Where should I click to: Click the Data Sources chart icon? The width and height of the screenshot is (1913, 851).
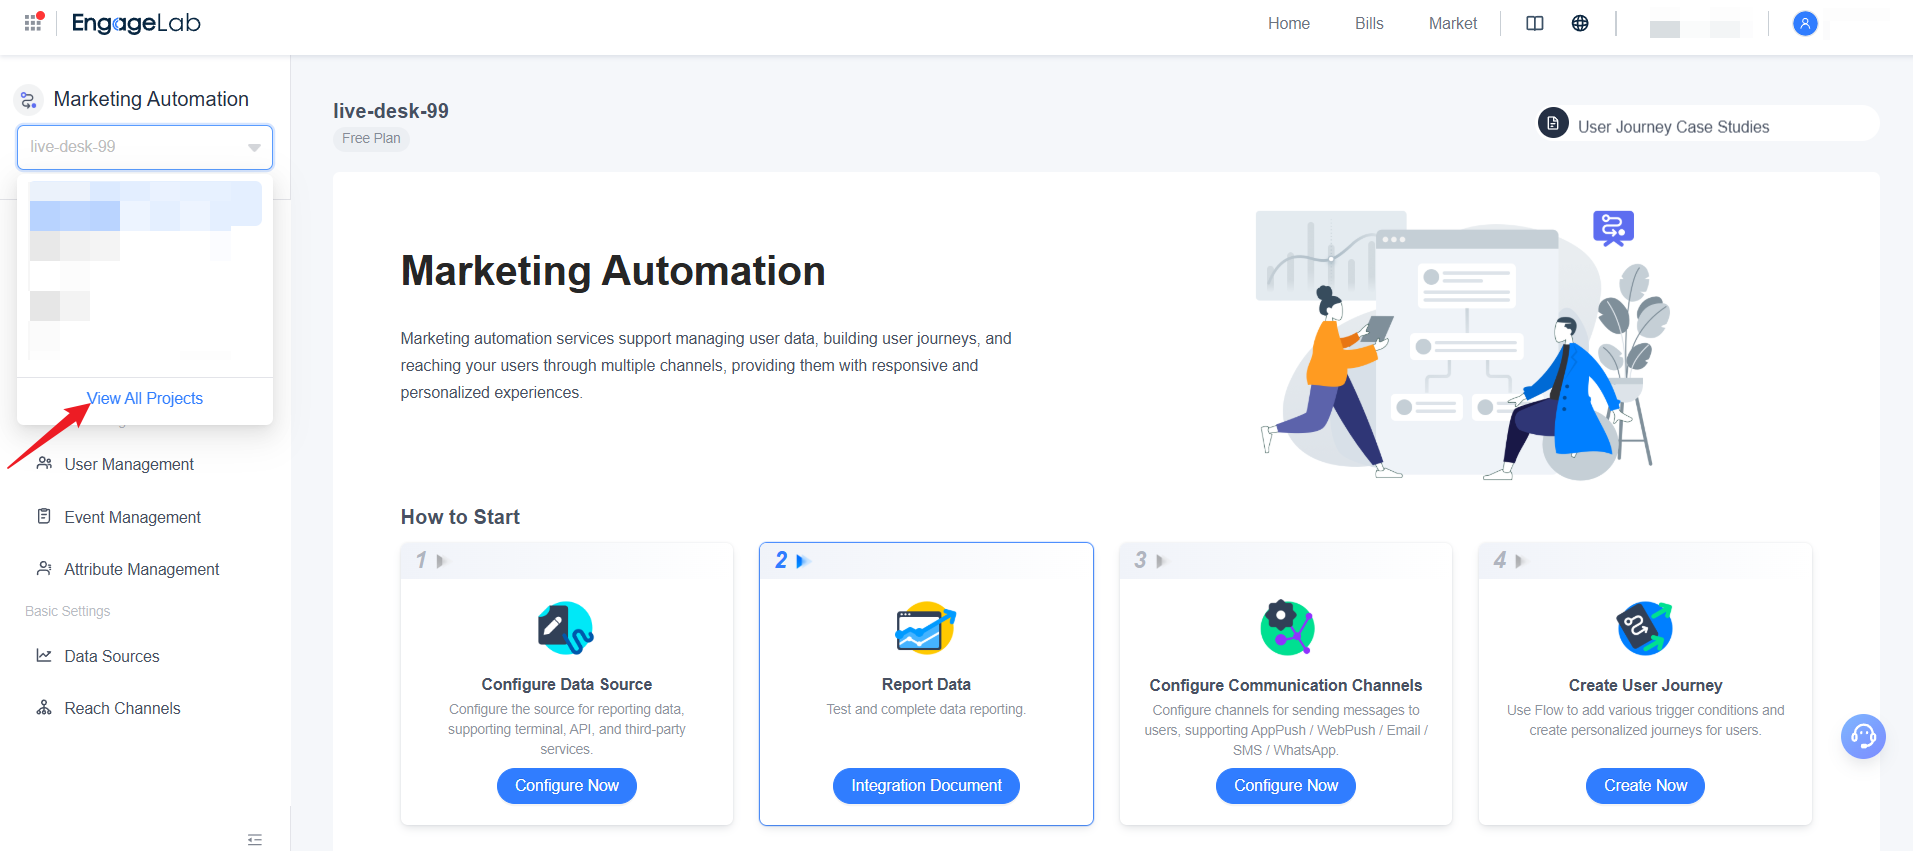[x=44, y=655]
